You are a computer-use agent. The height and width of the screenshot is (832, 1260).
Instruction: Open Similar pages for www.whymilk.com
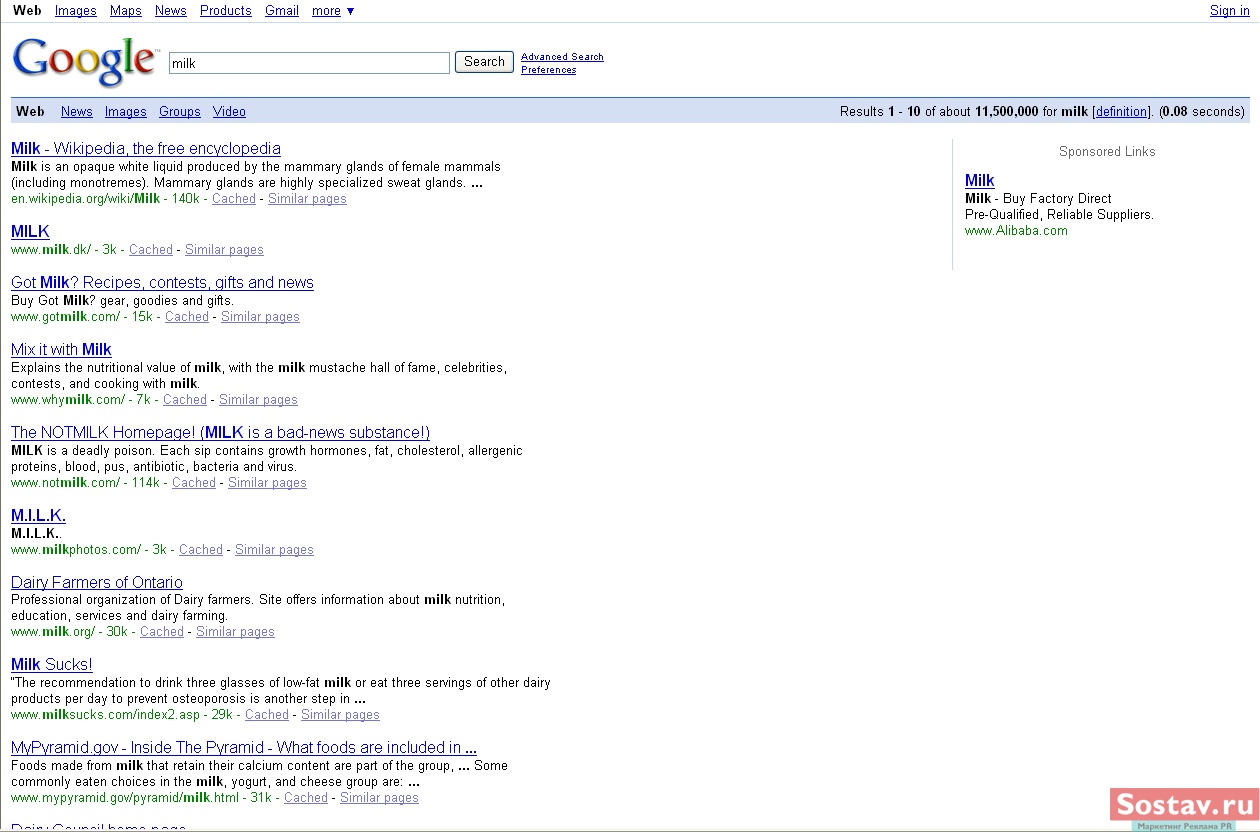click(x=258, y=400)
